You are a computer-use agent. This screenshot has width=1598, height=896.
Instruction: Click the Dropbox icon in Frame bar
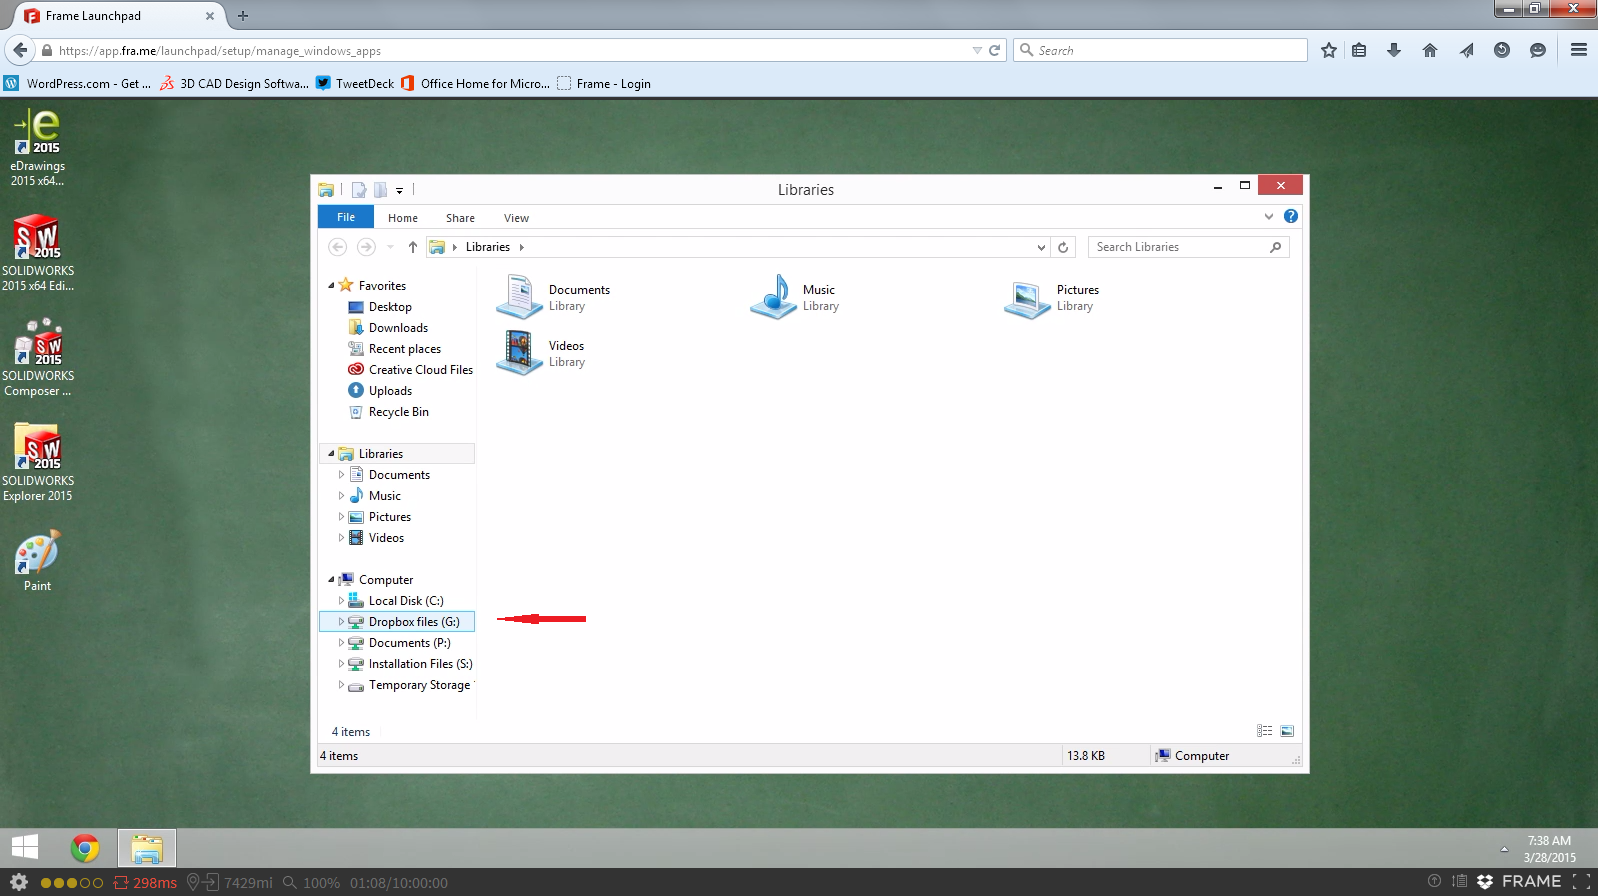[1485, 881]
